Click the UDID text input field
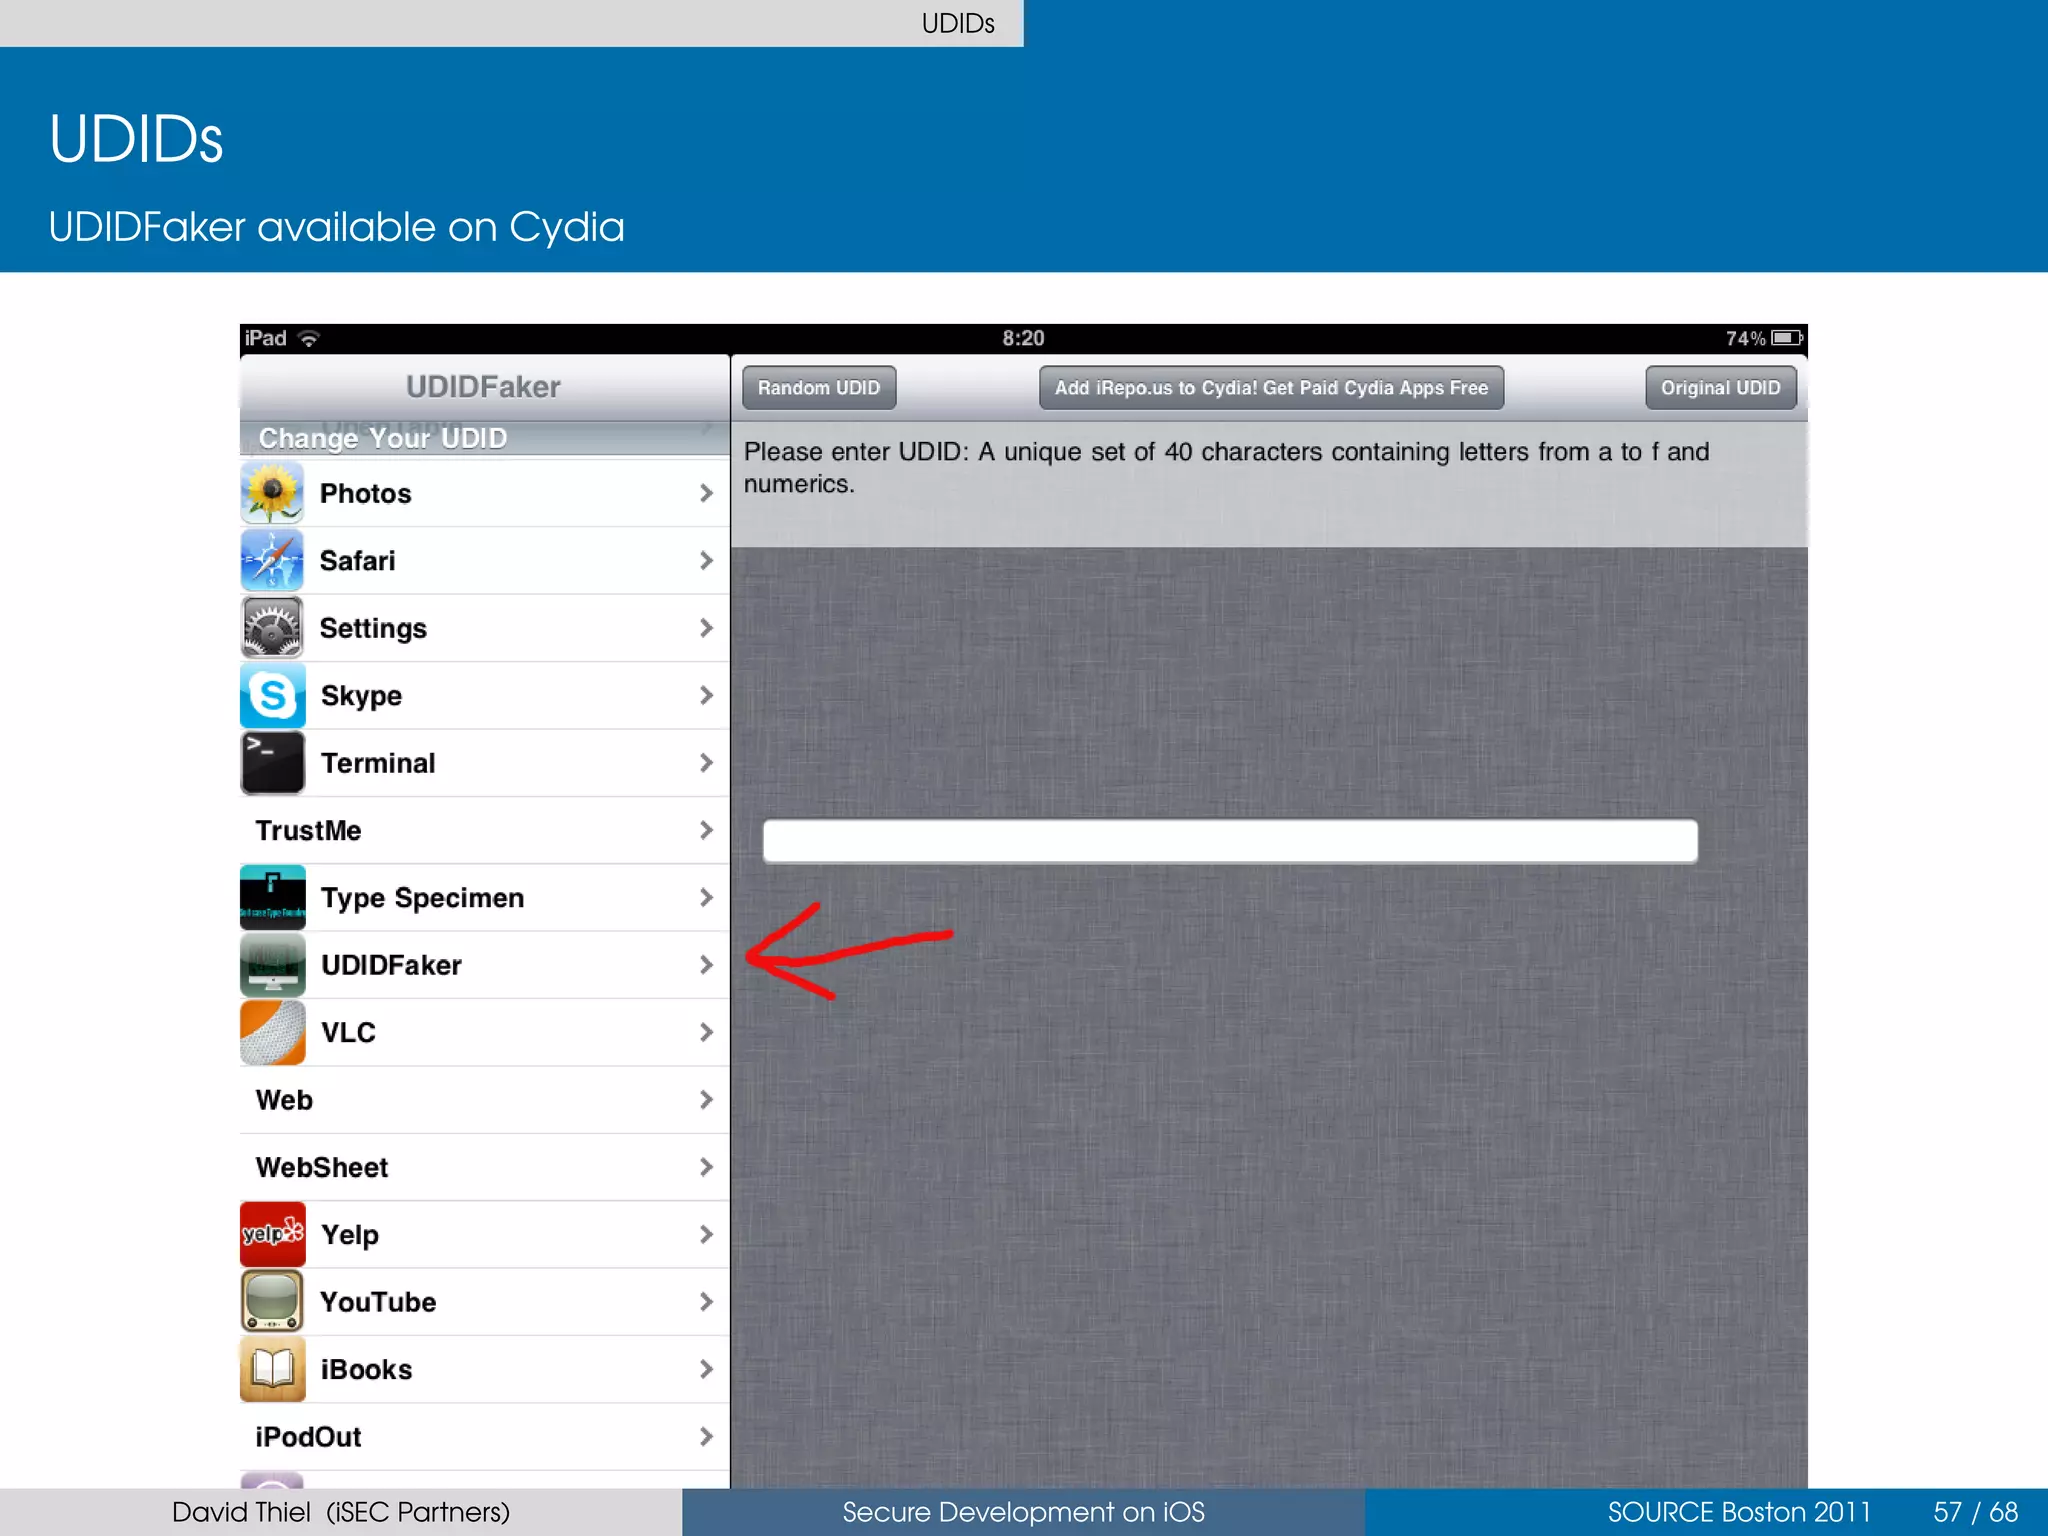 (1229, 841)
